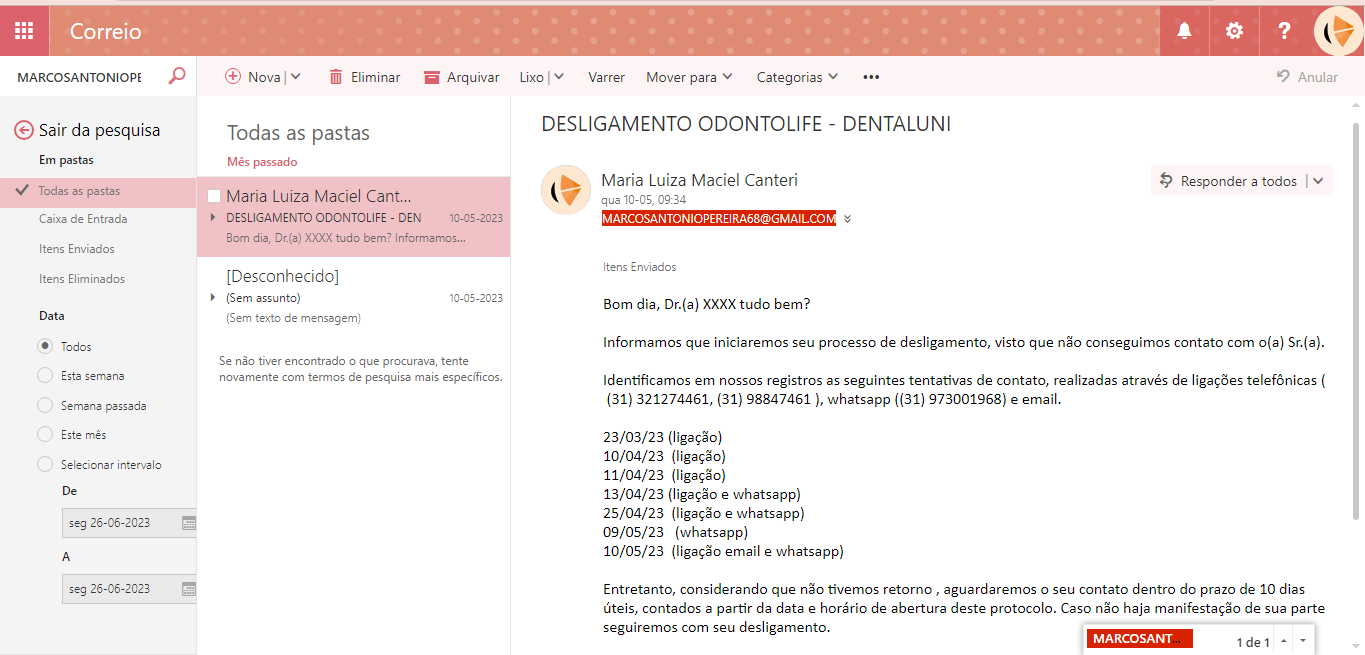Choose the Selecionar intervalo radio button
Image resolution: width=1365 pixels, height=655 pixels.
[45, 464]
